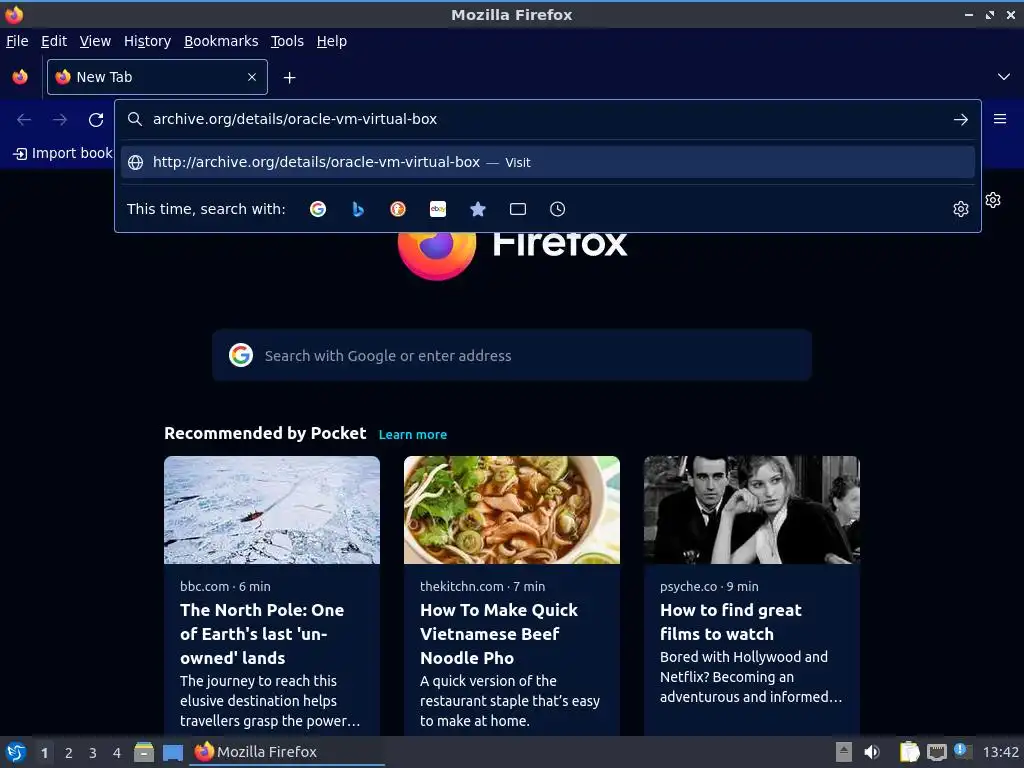Search history using the clock icon

(x=558, y=209)
